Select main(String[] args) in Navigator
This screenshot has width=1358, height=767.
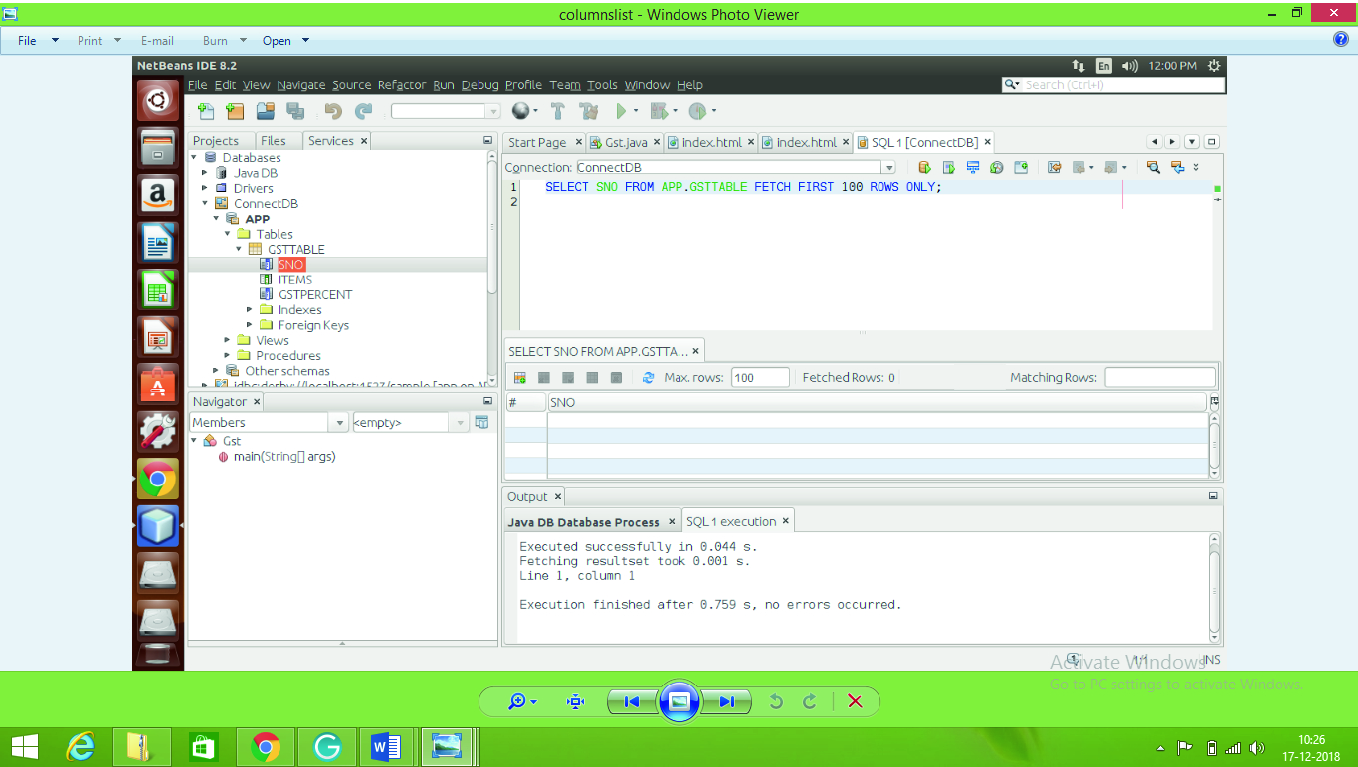[284, 456]
